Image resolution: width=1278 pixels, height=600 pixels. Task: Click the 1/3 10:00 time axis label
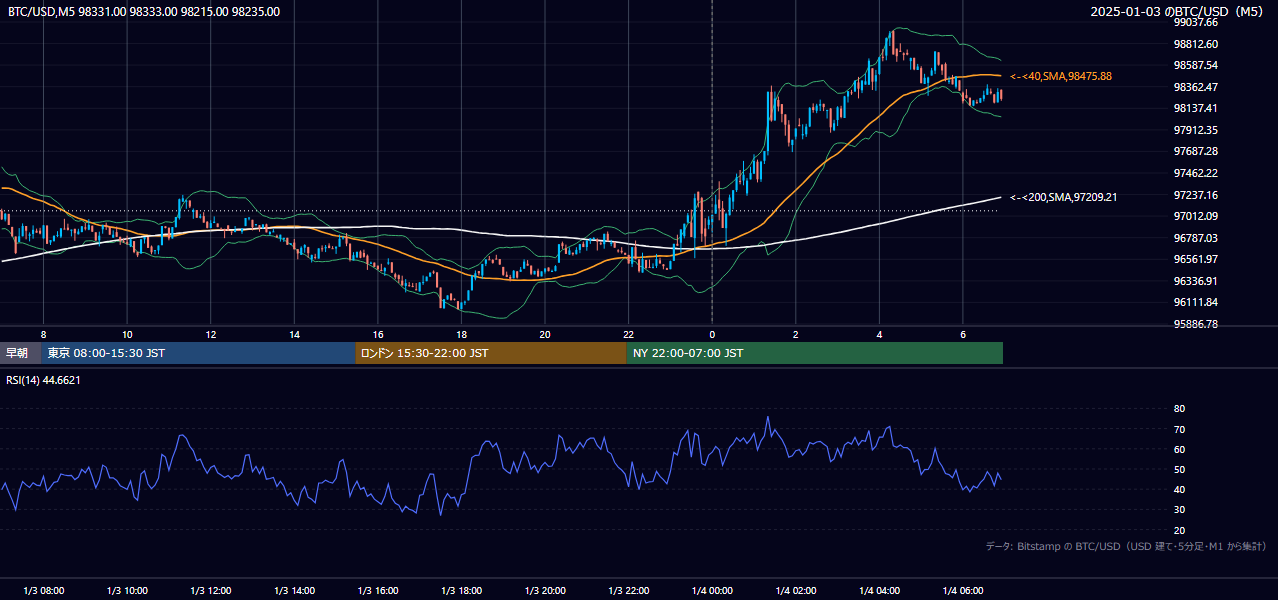point(127,591)
